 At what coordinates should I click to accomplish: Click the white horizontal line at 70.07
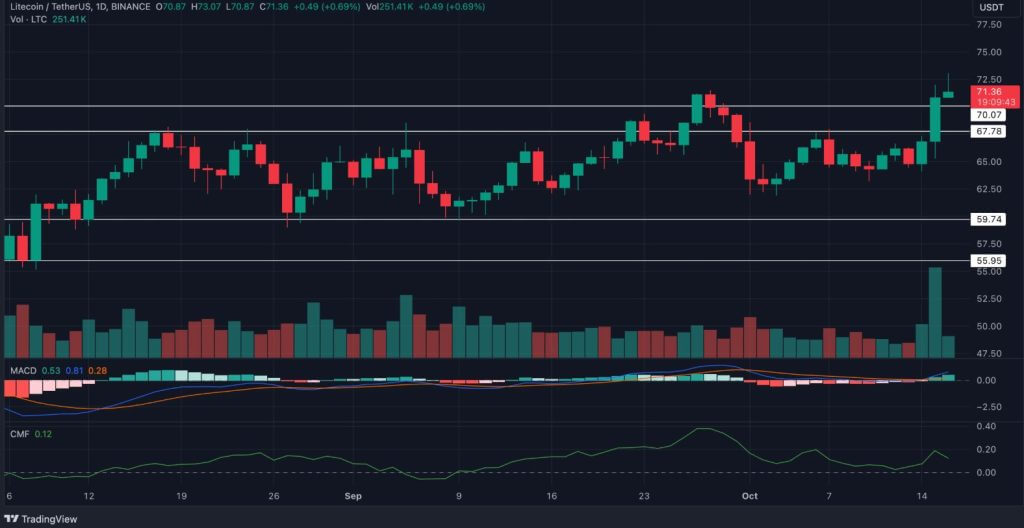tap(485, 106)
